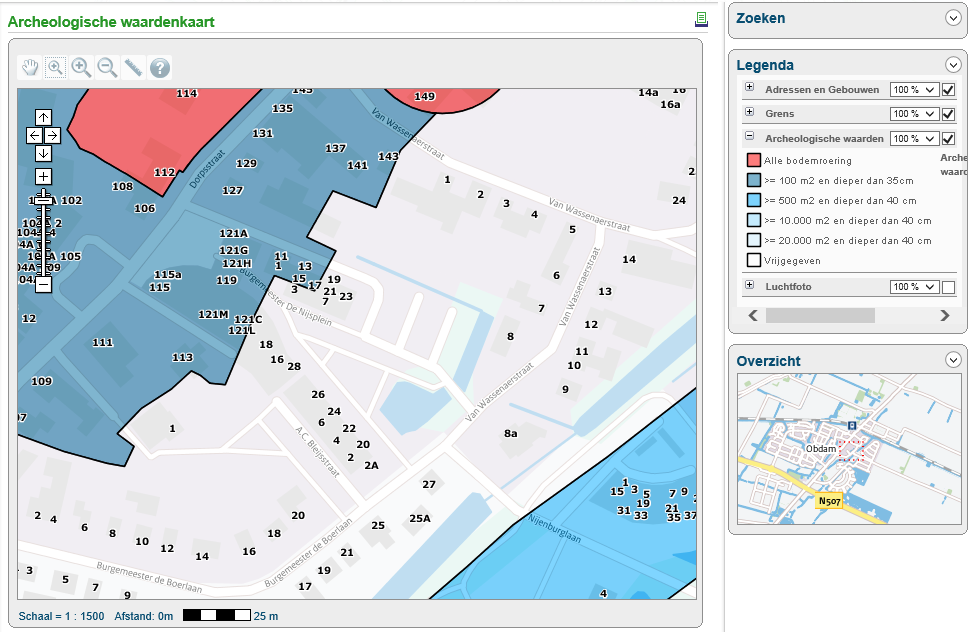Collapse the Archeologische waarden legend group

[x=750, y=136]
